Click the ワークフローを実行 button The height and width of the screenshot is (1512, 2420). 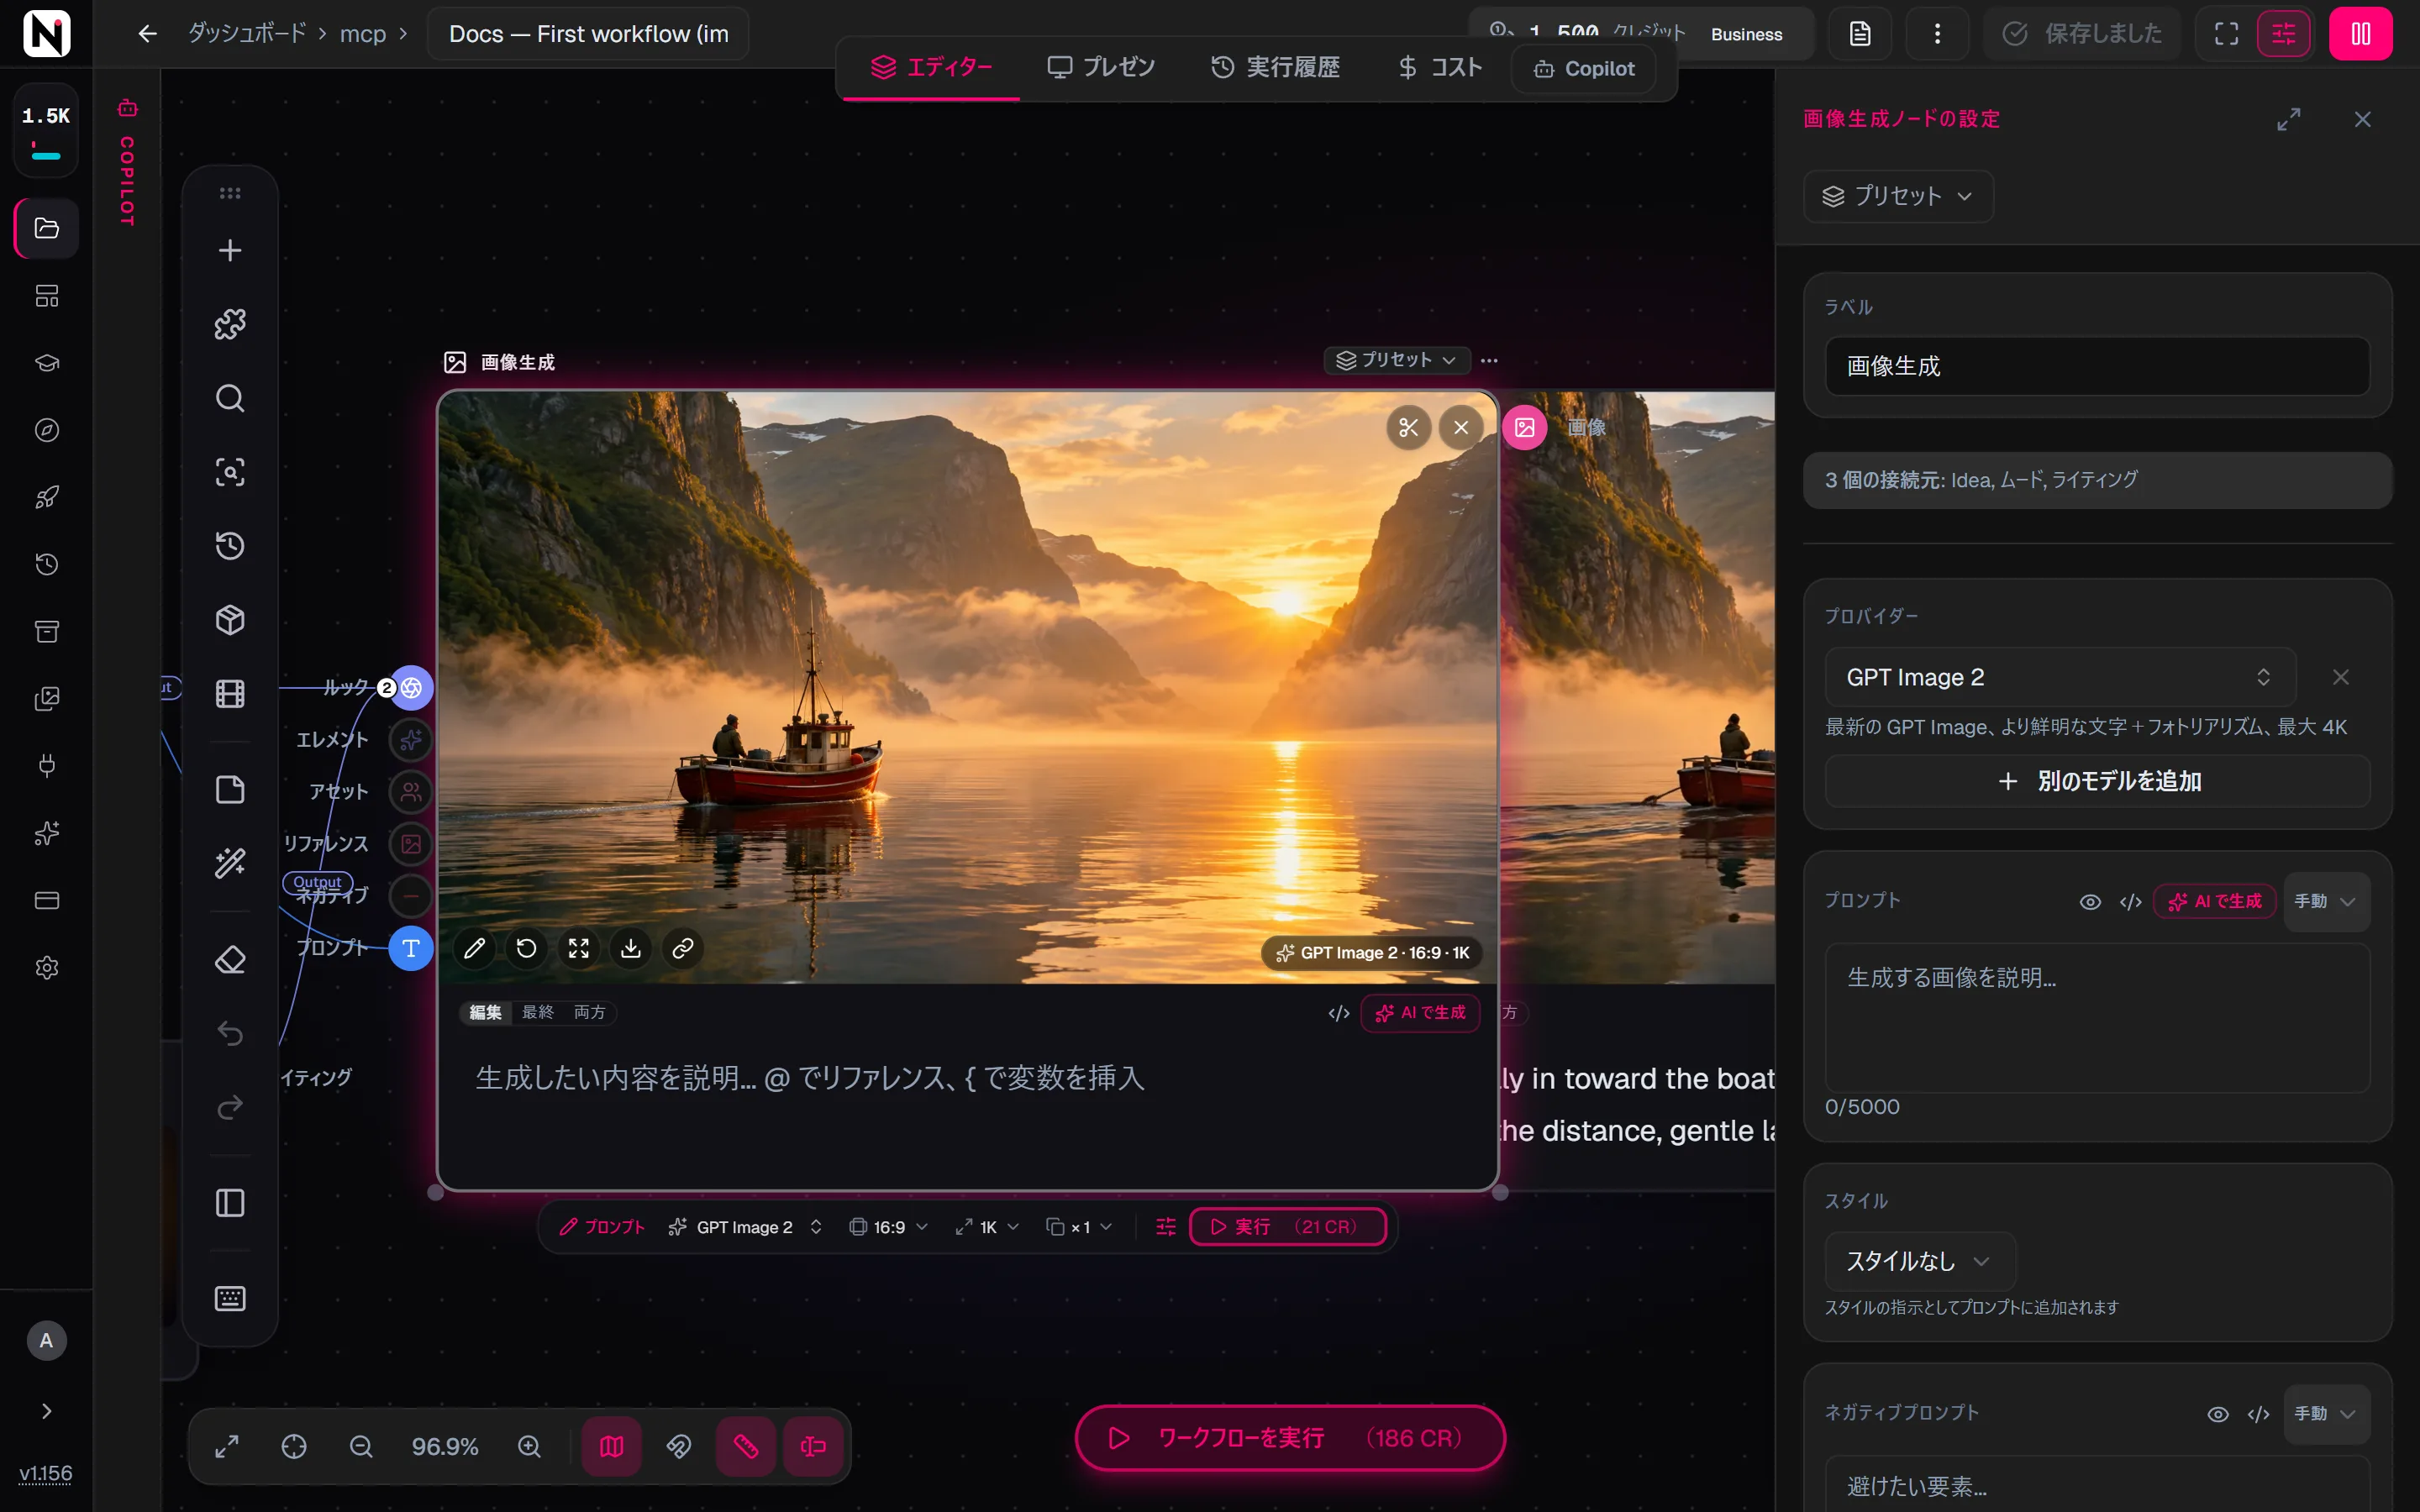point(1289,1438)
